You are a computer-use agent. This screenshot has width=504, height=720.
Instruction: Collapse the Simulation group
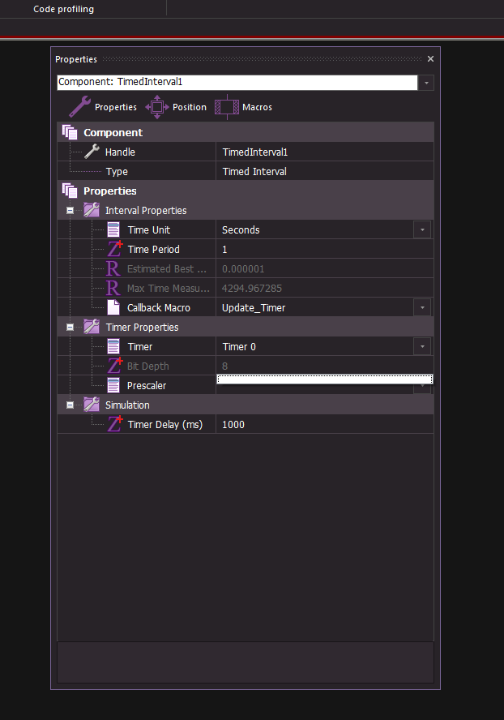point(70,405)
